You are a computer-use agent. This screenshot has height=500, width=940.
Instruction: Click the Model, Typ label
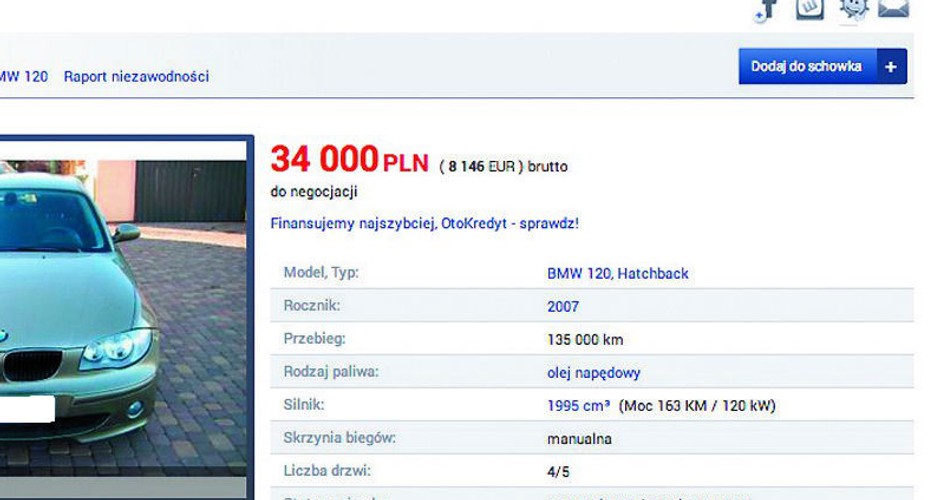coord(321,273)
